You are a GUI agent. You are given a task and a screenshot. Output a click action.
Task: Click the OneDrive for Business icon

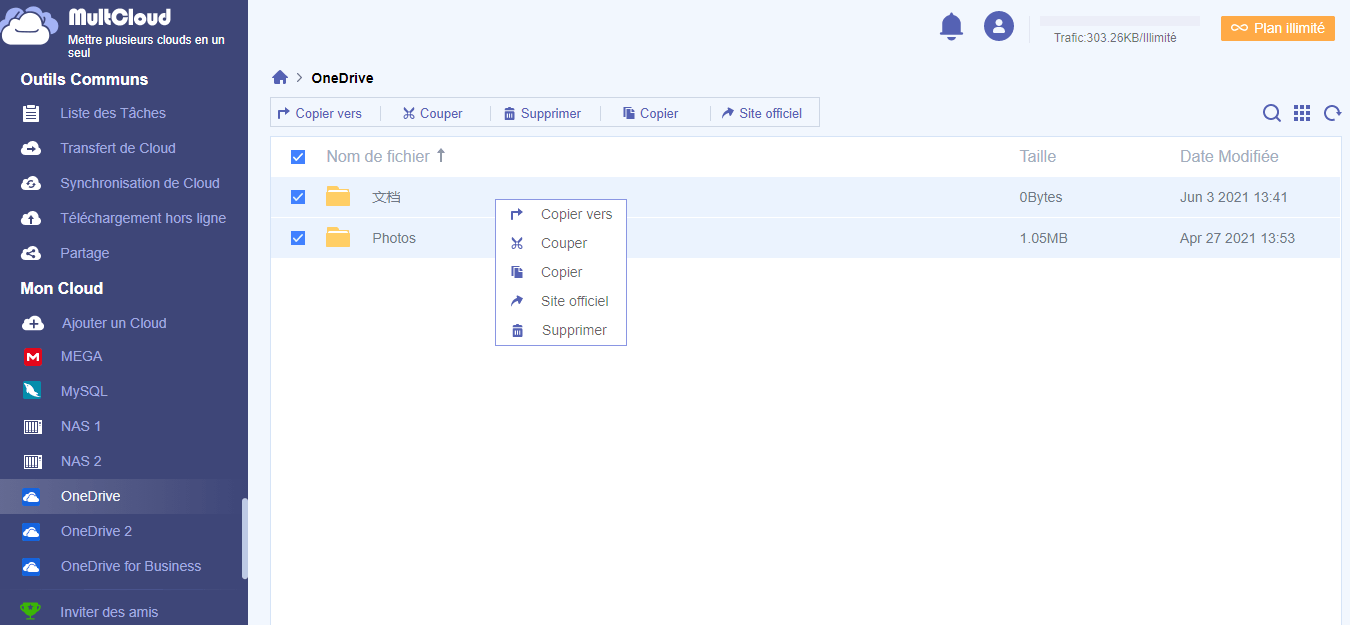(31, 566)
